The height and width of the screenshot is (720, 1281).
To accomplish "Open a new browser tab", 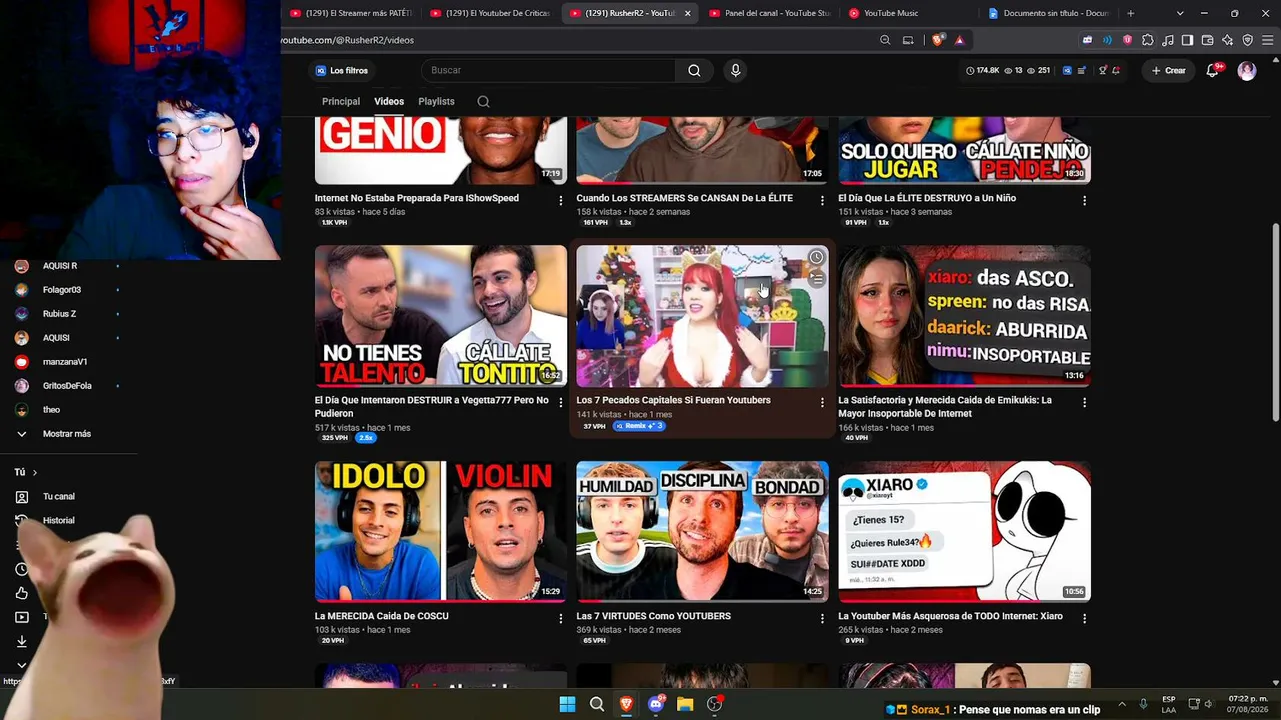I will (x=1131, y=13).
